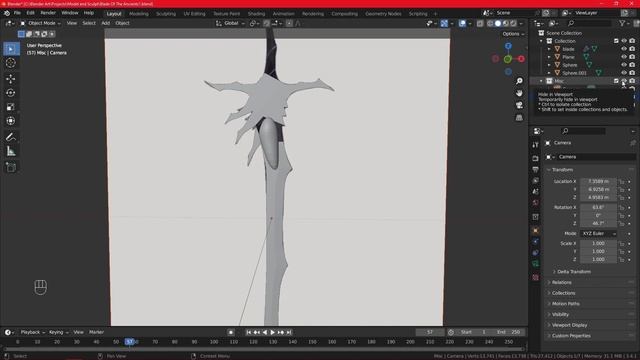Image resolution: width=640 pixels, height=360 pixels.
Task: Expand the Delta Transform panel
Action: coord(573,272)
